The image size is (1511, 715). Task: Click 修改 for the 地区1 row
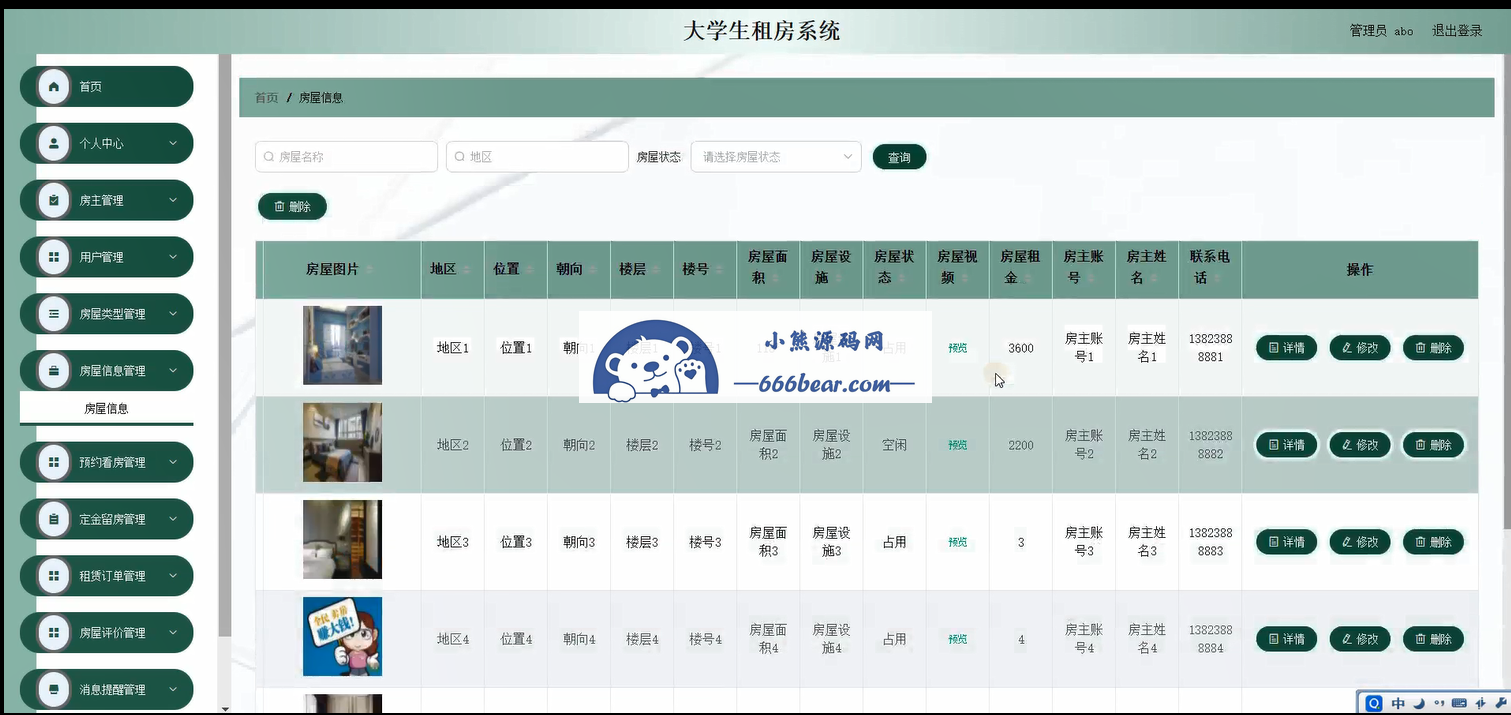(x=1360, y=348)
